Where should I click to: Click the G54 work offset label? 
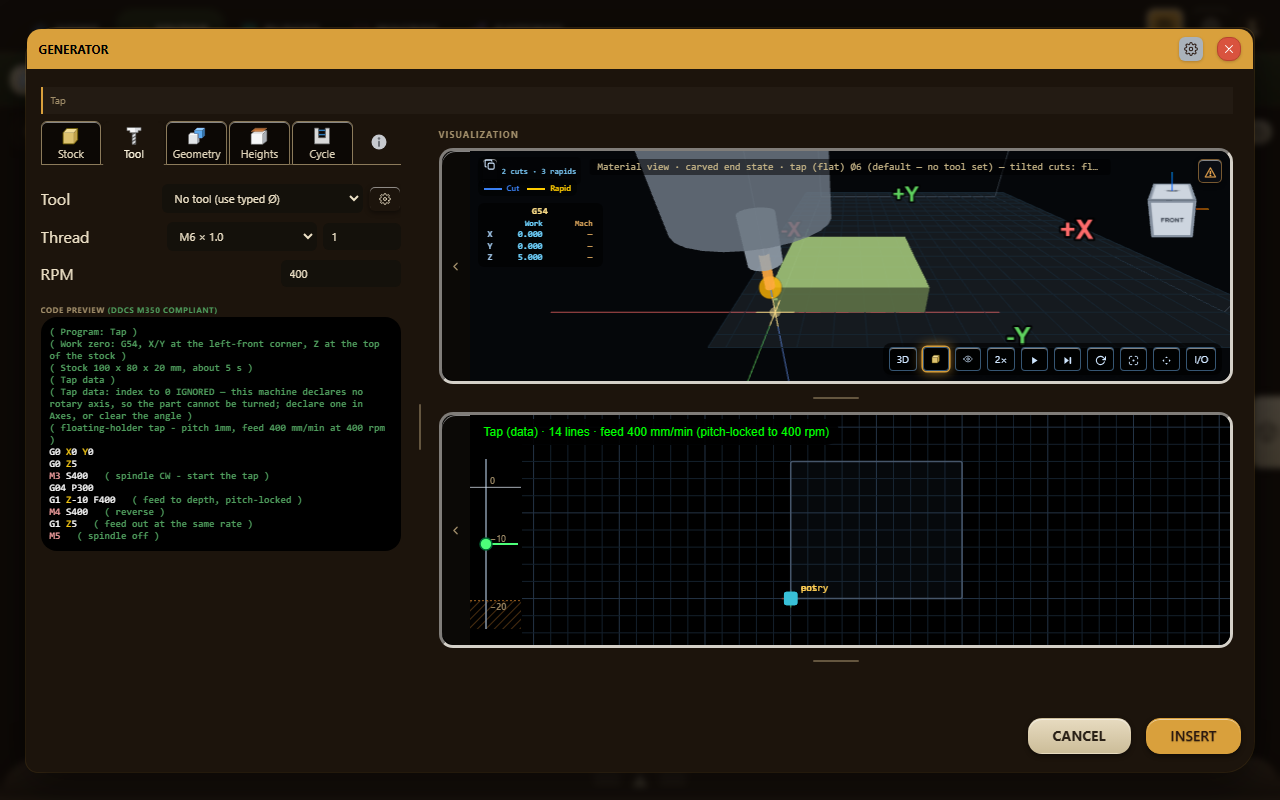(540, 211)
